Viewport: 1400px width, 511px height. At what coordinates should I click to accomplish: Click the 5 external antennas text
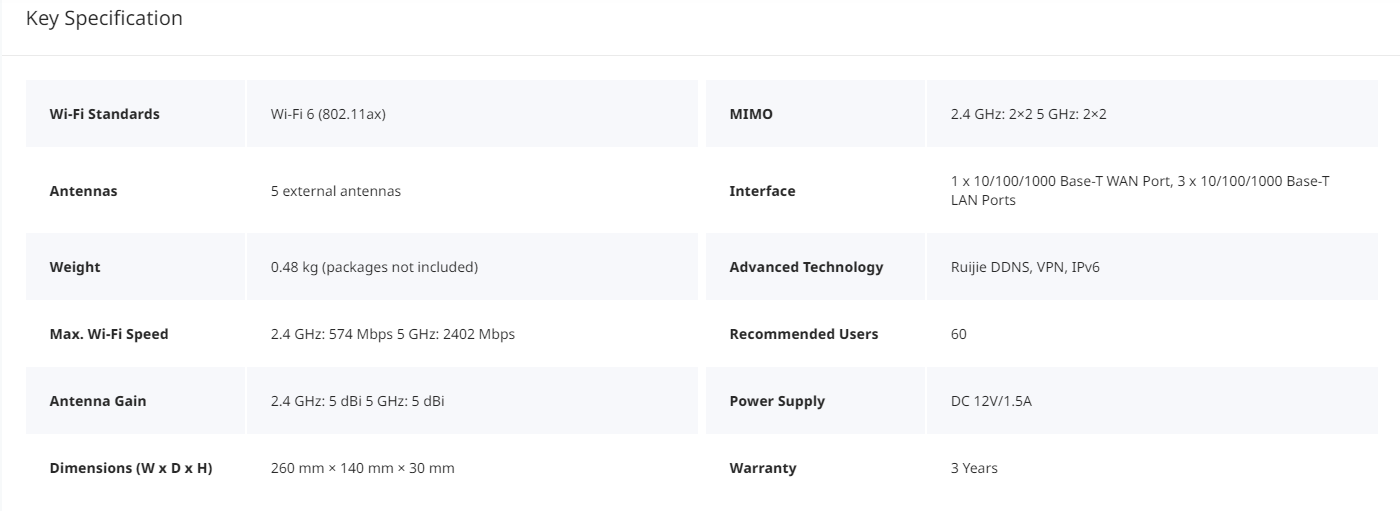pyautogui.click(x=336, y=191)
